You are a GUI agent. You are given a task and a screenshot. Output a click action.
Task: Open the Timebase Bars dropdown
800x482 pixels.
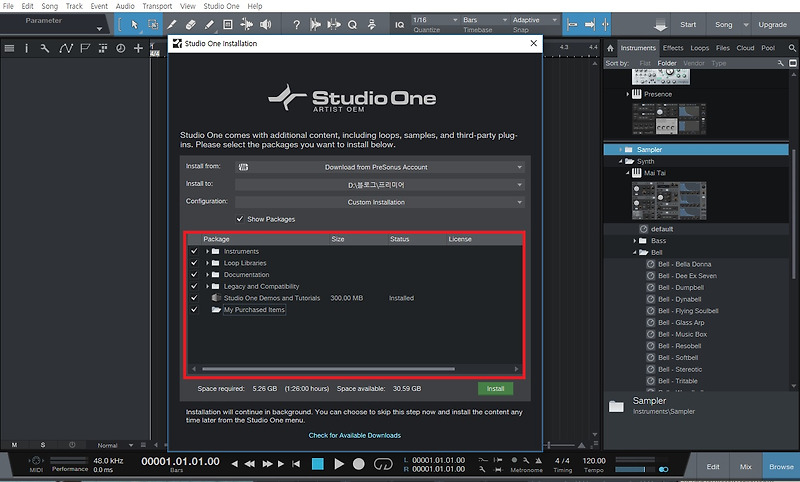[x=485, y=20]
